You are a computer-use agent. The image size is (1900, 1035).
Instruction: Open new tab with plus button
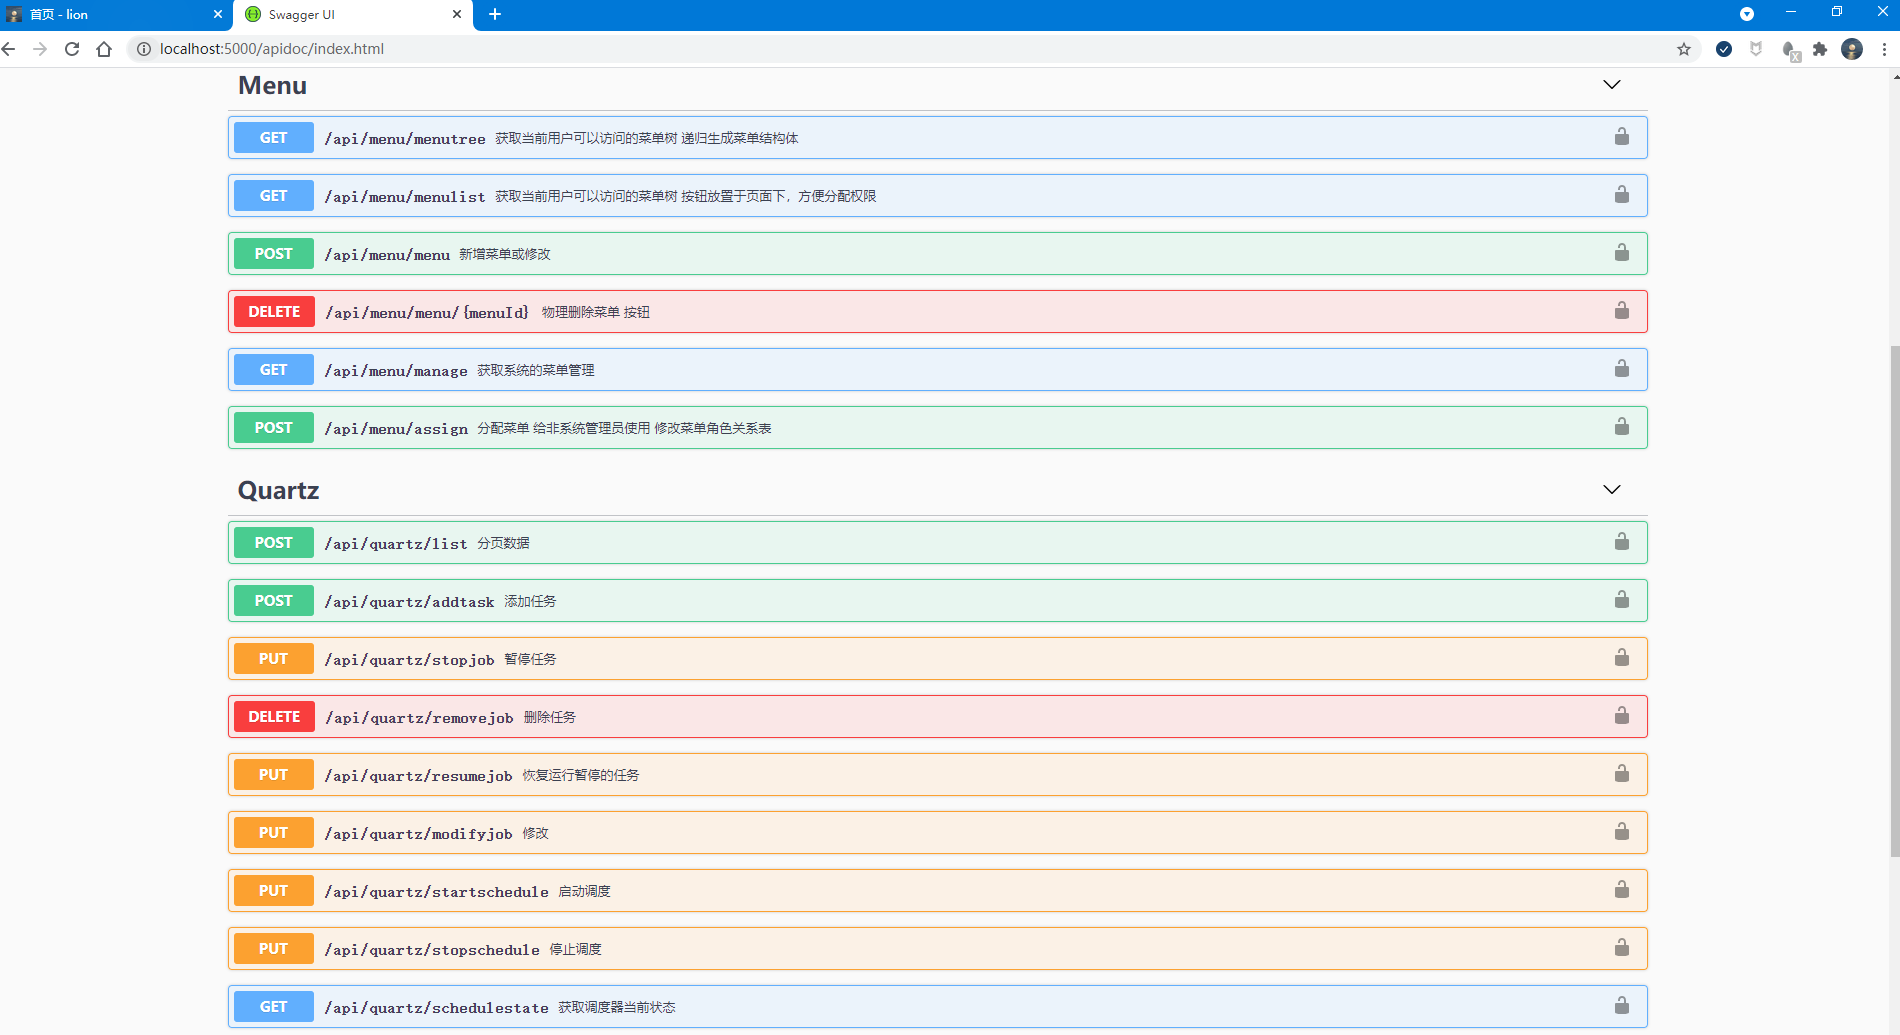coord(495,14)
